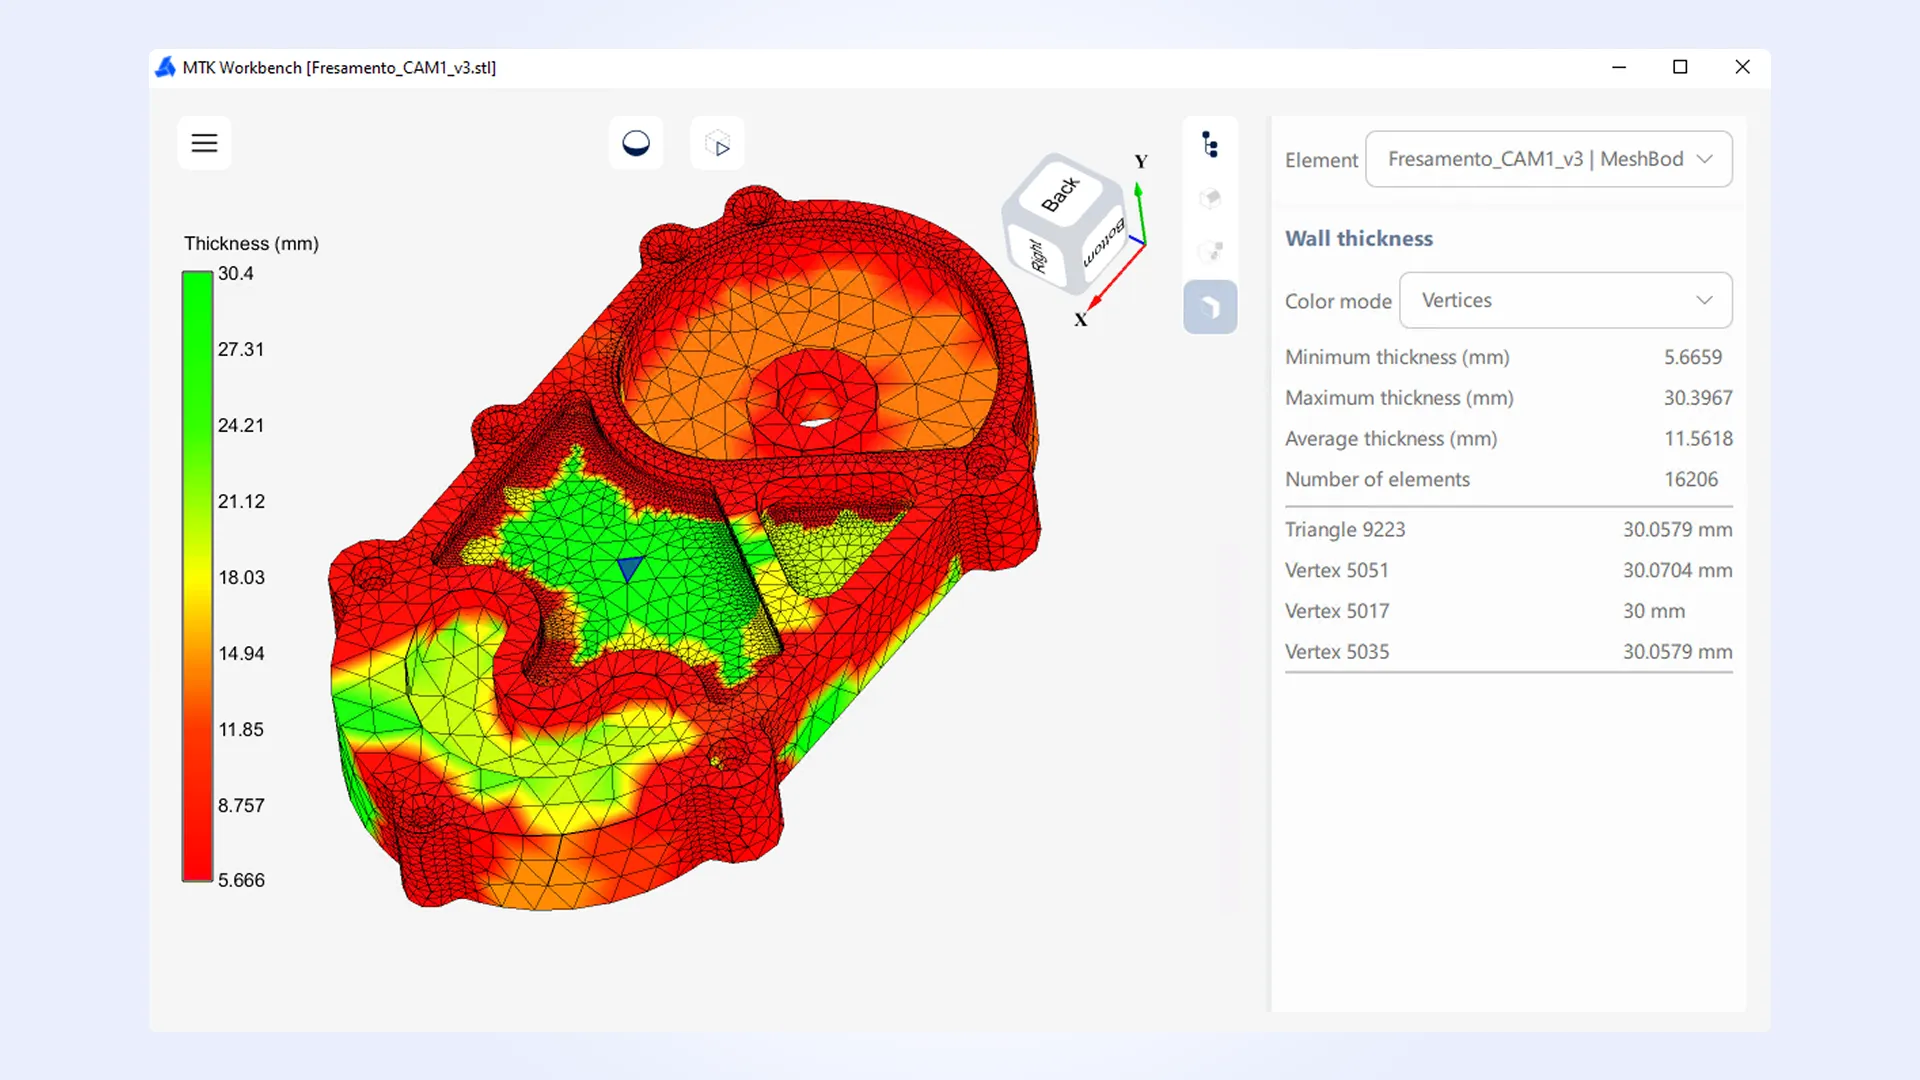Viewport: 1920px width, 1080px height.
Task: Click the shaded sphere display mode icon
Action: coord(636,142)
